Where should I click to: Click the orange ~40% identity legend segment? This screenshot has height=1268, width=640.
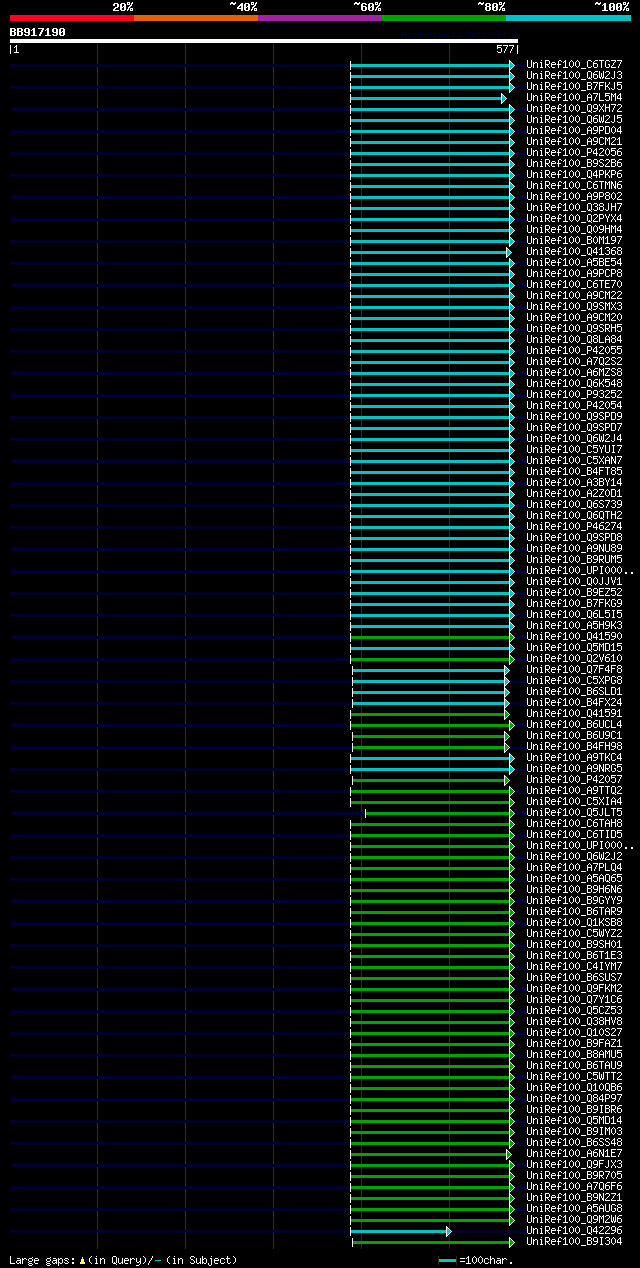(196, 18)
